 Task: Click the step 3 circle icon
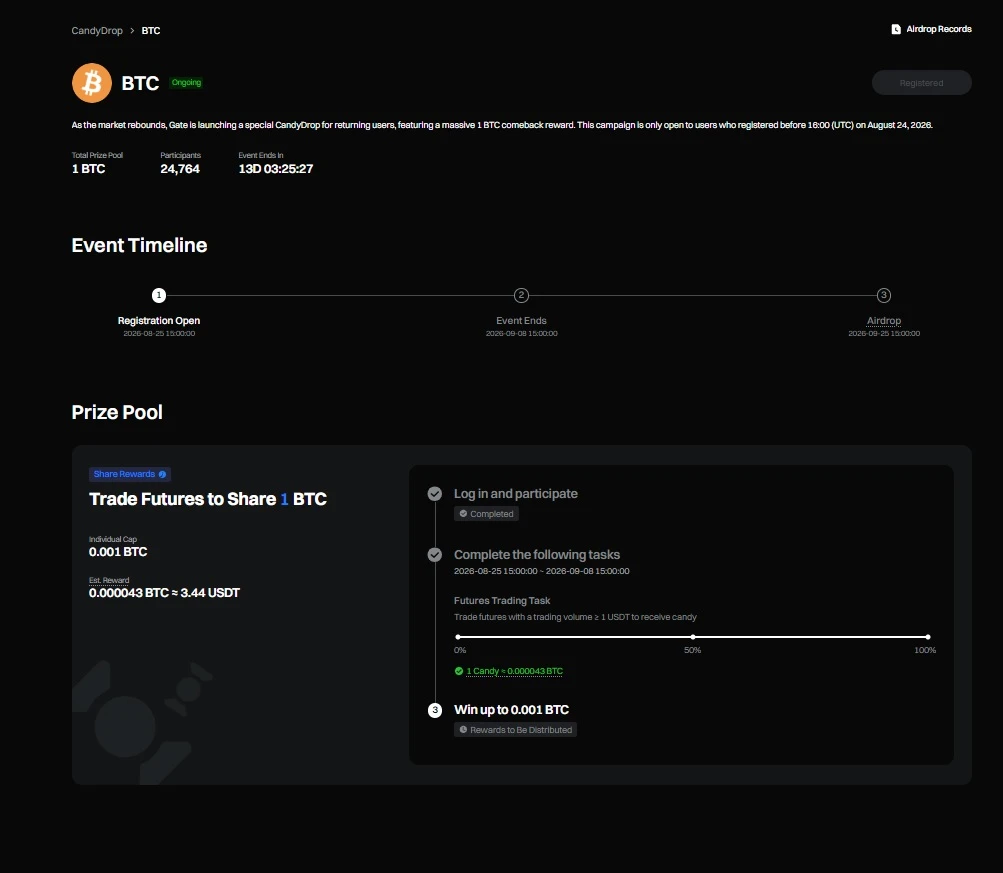tap(434, 710)
